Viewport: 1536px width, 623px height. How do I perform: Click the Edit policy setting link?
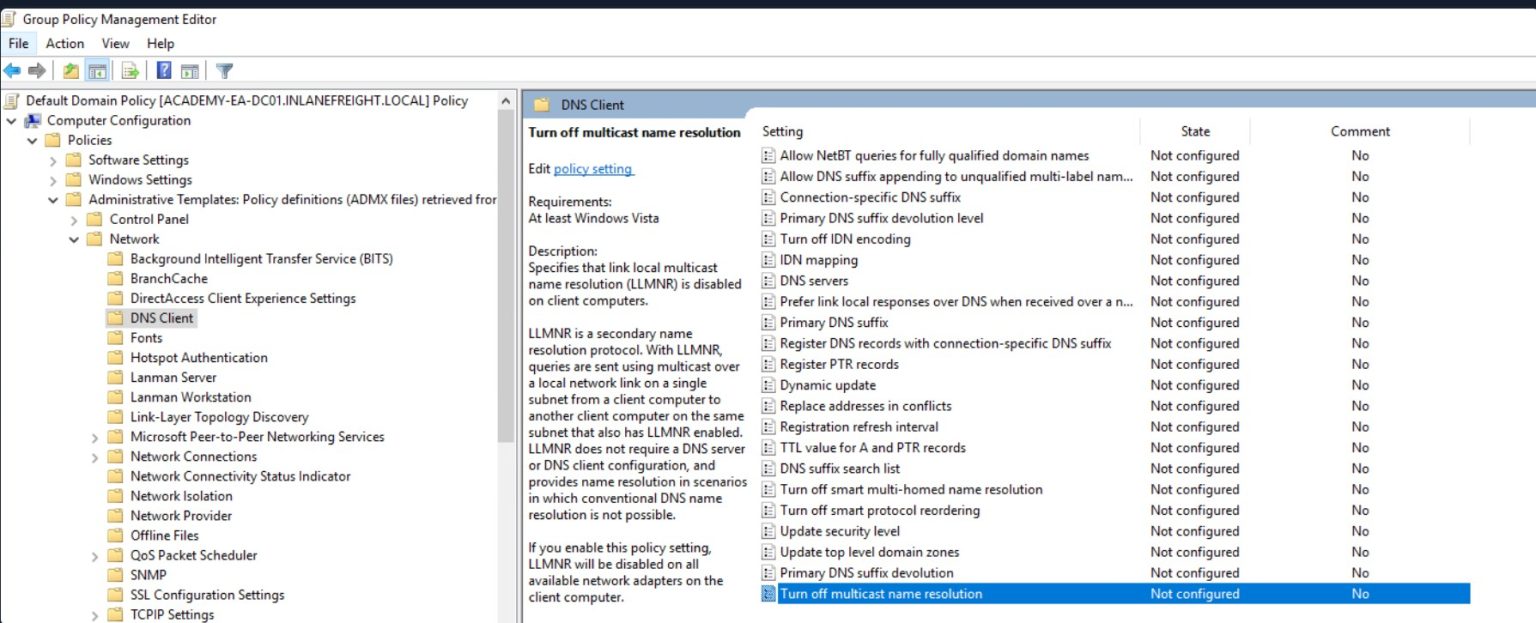click(x=593, y=169)
